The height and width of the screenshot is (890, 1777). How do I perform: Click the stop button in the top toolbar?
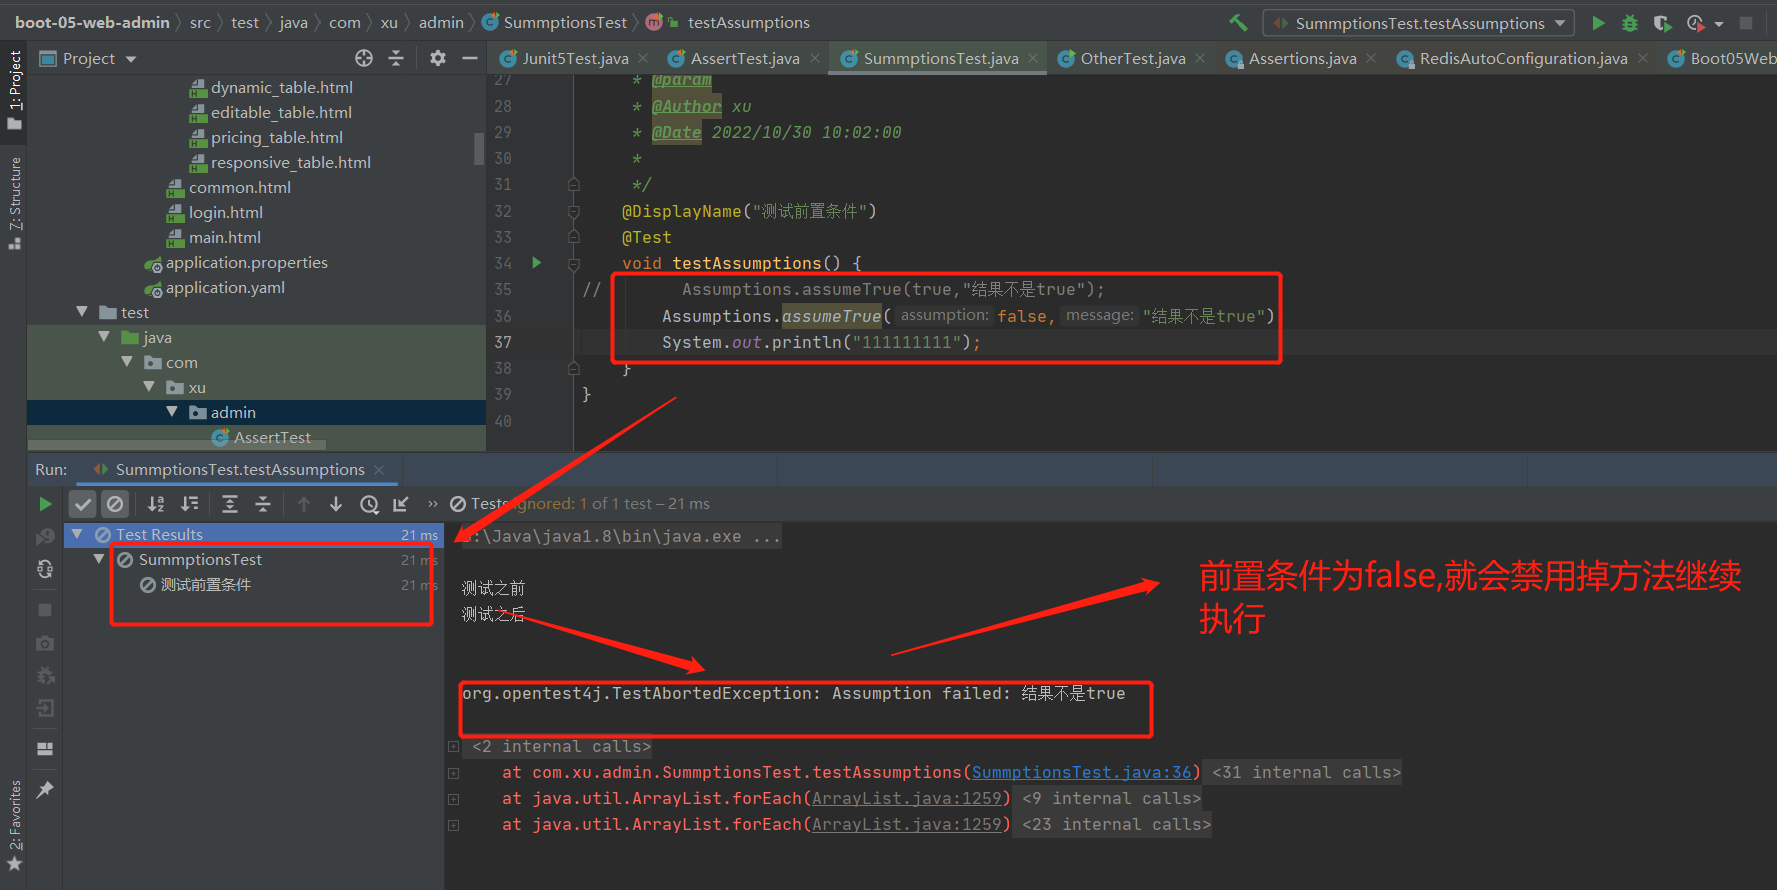click(x=1746, y=22)
